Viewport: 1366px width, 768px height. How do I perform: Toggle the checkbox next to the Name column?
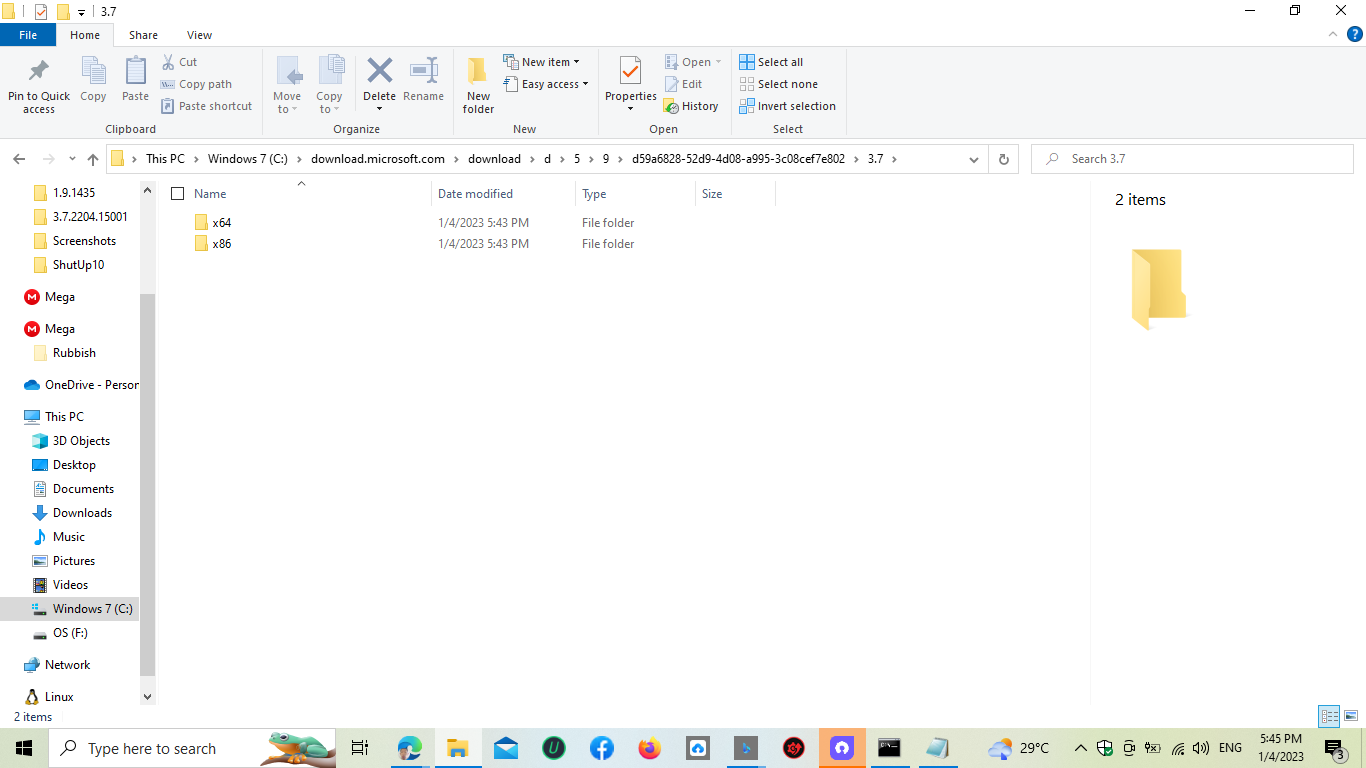click(177, 193)
